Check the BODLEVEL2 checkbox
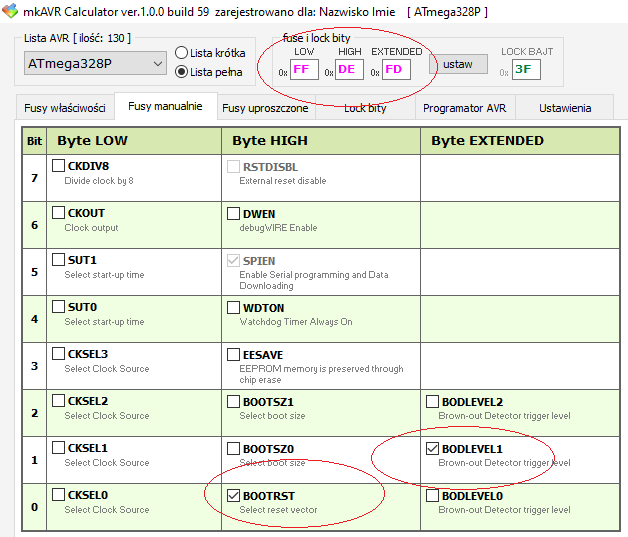The image size is (628, 537). 433,402
